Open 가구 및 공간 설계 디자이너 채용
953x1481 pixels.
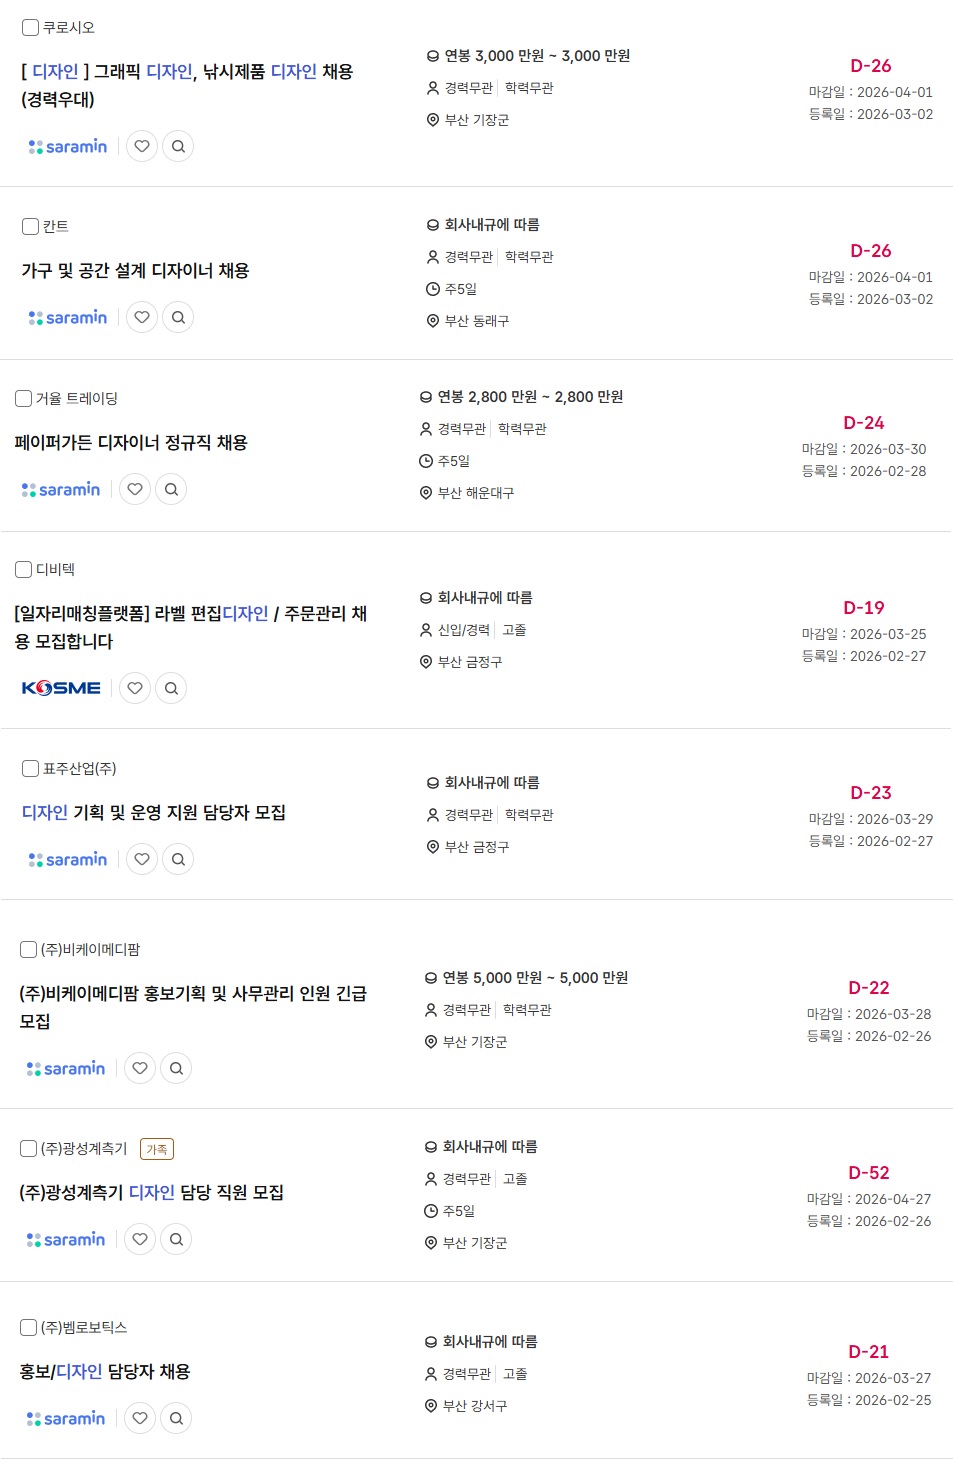tap(135, 271)
